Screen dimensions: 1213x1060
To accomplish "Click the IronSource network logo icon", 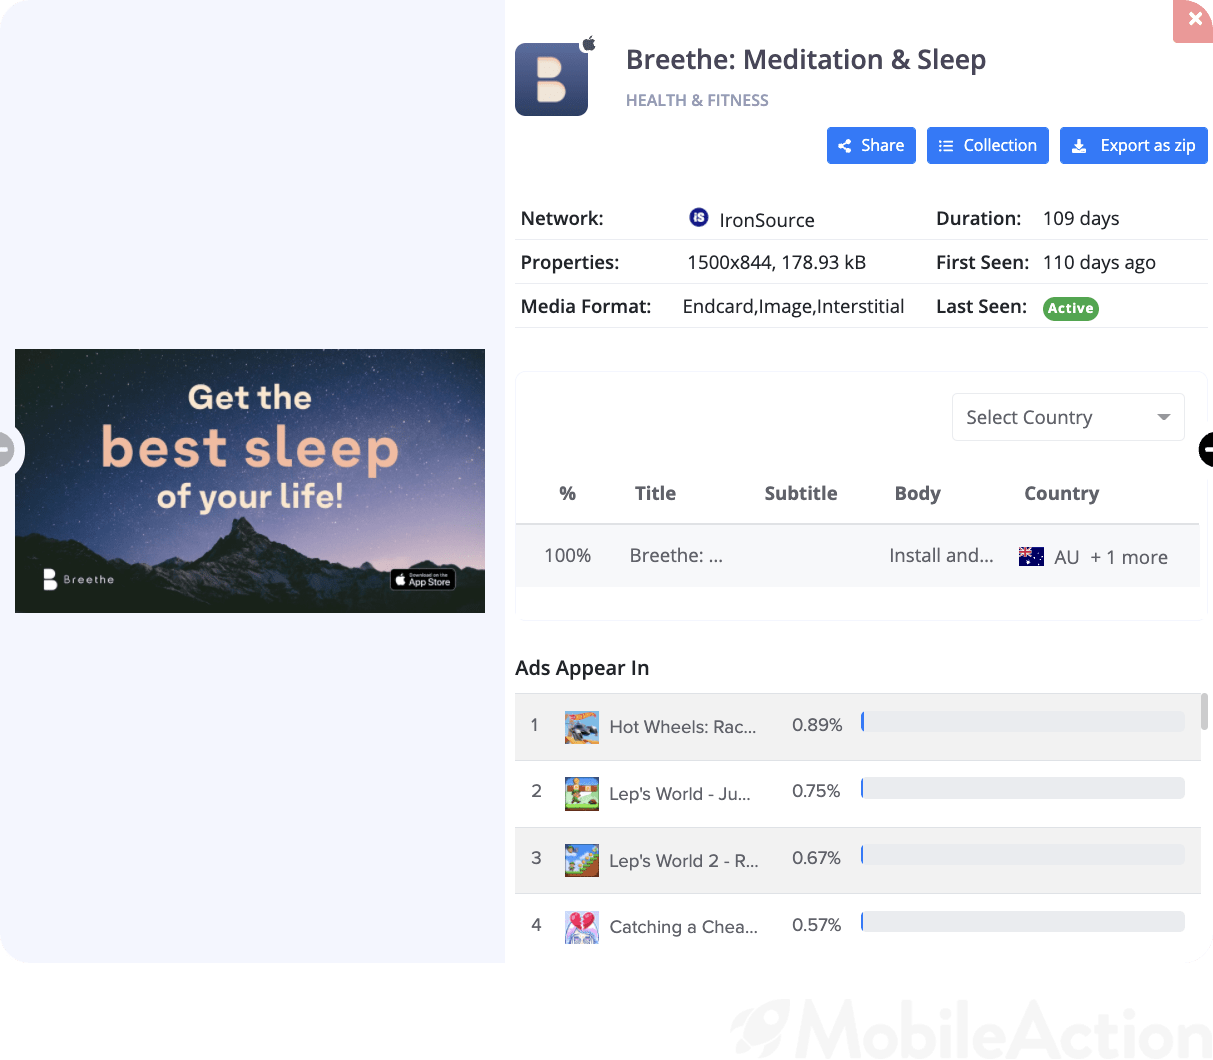I will pos(699,217).
